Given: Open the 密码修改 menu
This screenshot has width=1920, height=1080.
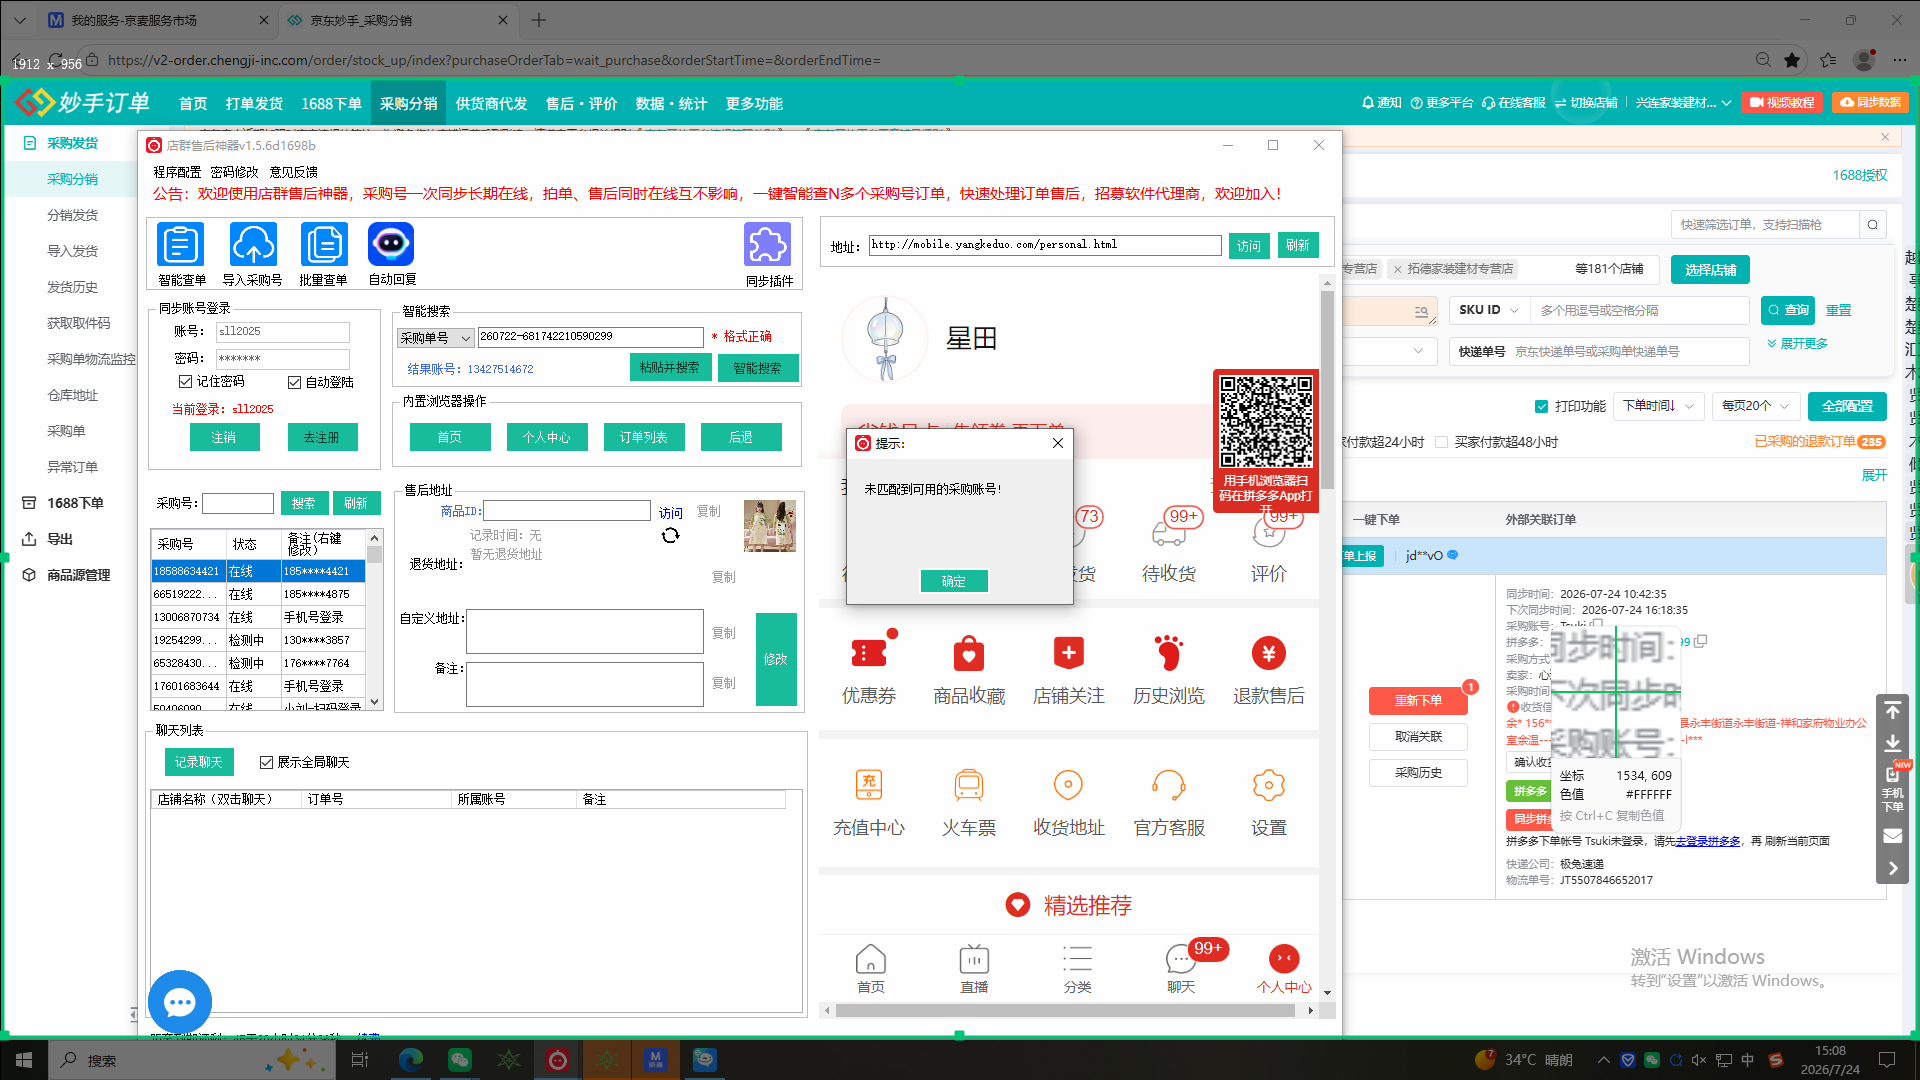Looking at the screenshot, I should (x=234, y=172).
